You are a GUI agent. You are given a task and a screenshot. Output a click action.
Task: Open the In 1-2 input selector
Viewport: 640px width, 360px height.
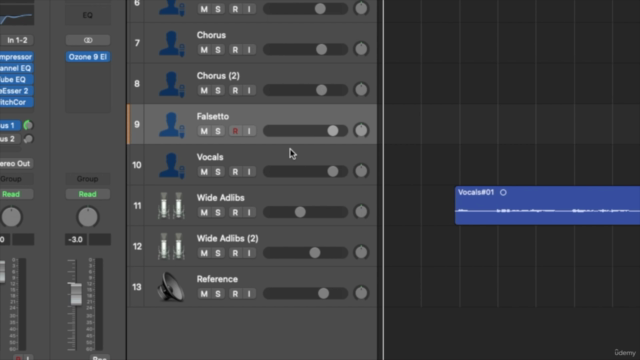click(17, 40)
